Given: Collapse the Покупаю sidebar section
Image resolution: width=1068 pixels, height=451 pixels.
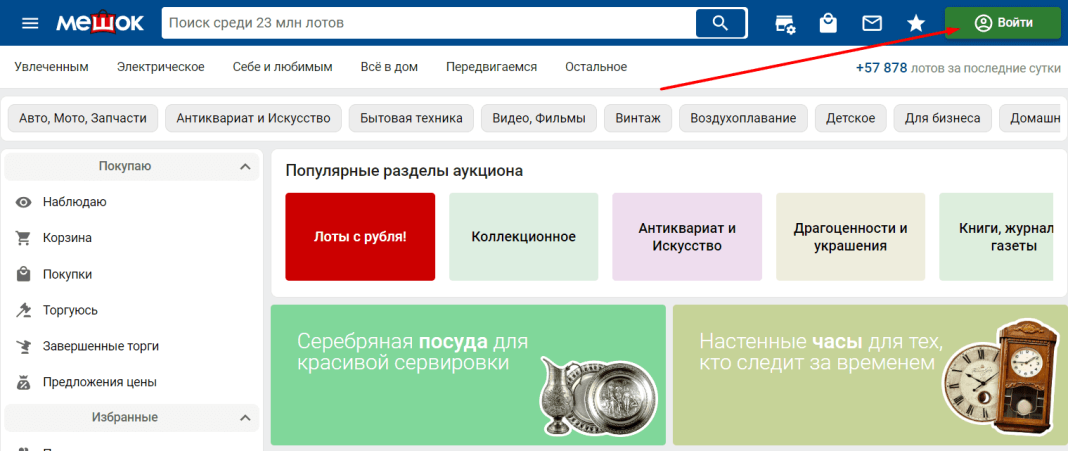Looking at the screenshot, I should click(244, 166).
